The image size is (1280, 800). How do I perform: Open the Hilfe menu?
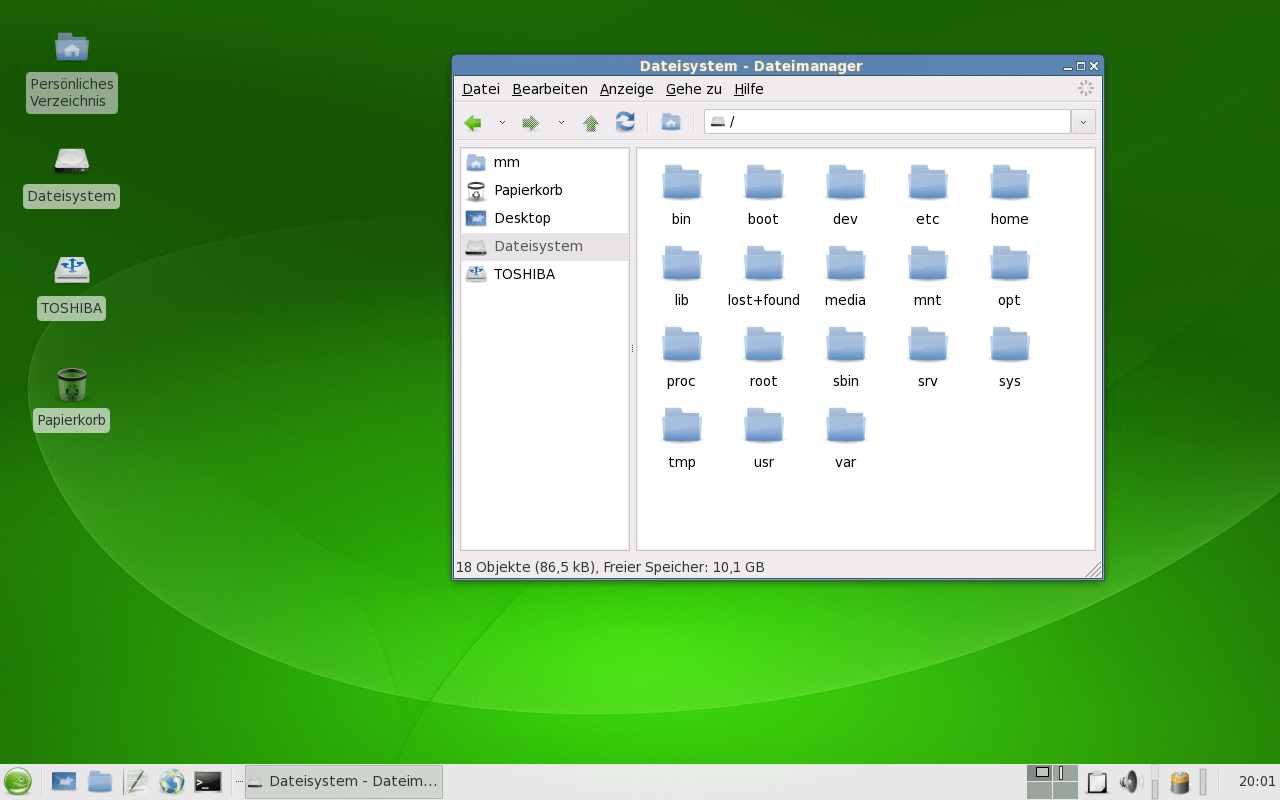(749, 89)
